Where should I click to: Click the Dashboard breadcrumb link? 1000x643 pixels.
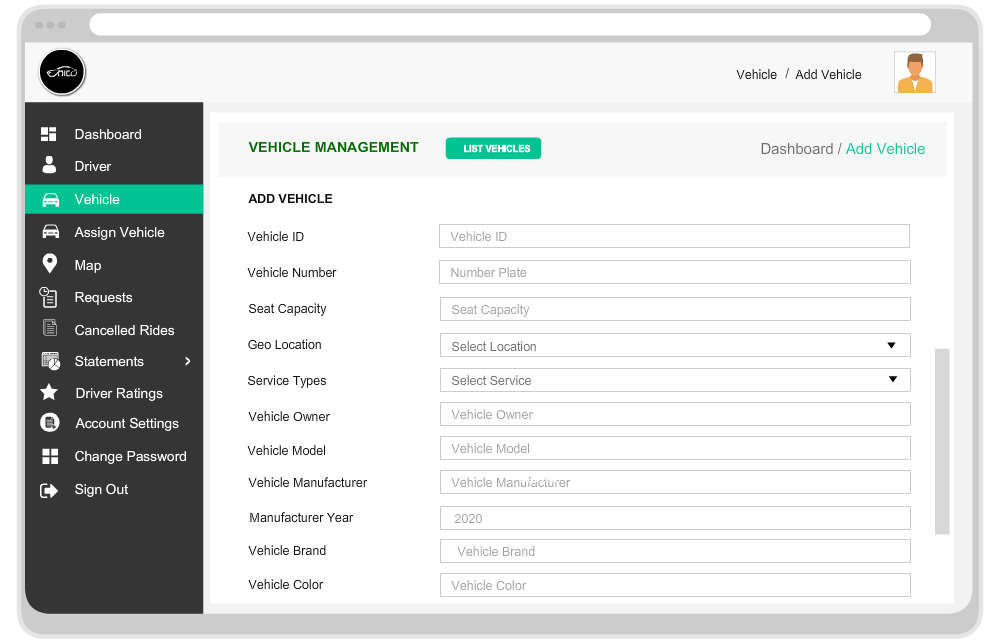pos(797,149)
